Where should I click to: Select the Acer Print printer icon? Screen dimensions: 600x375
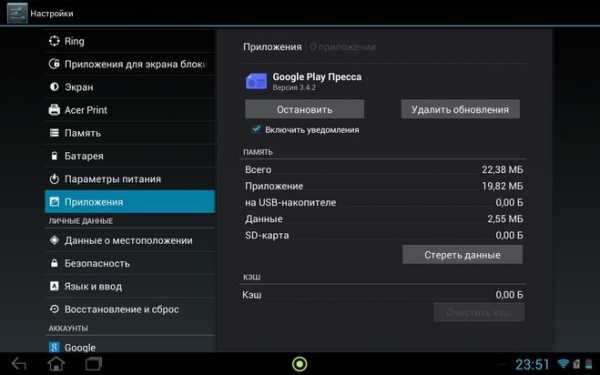tap(54, 110)
